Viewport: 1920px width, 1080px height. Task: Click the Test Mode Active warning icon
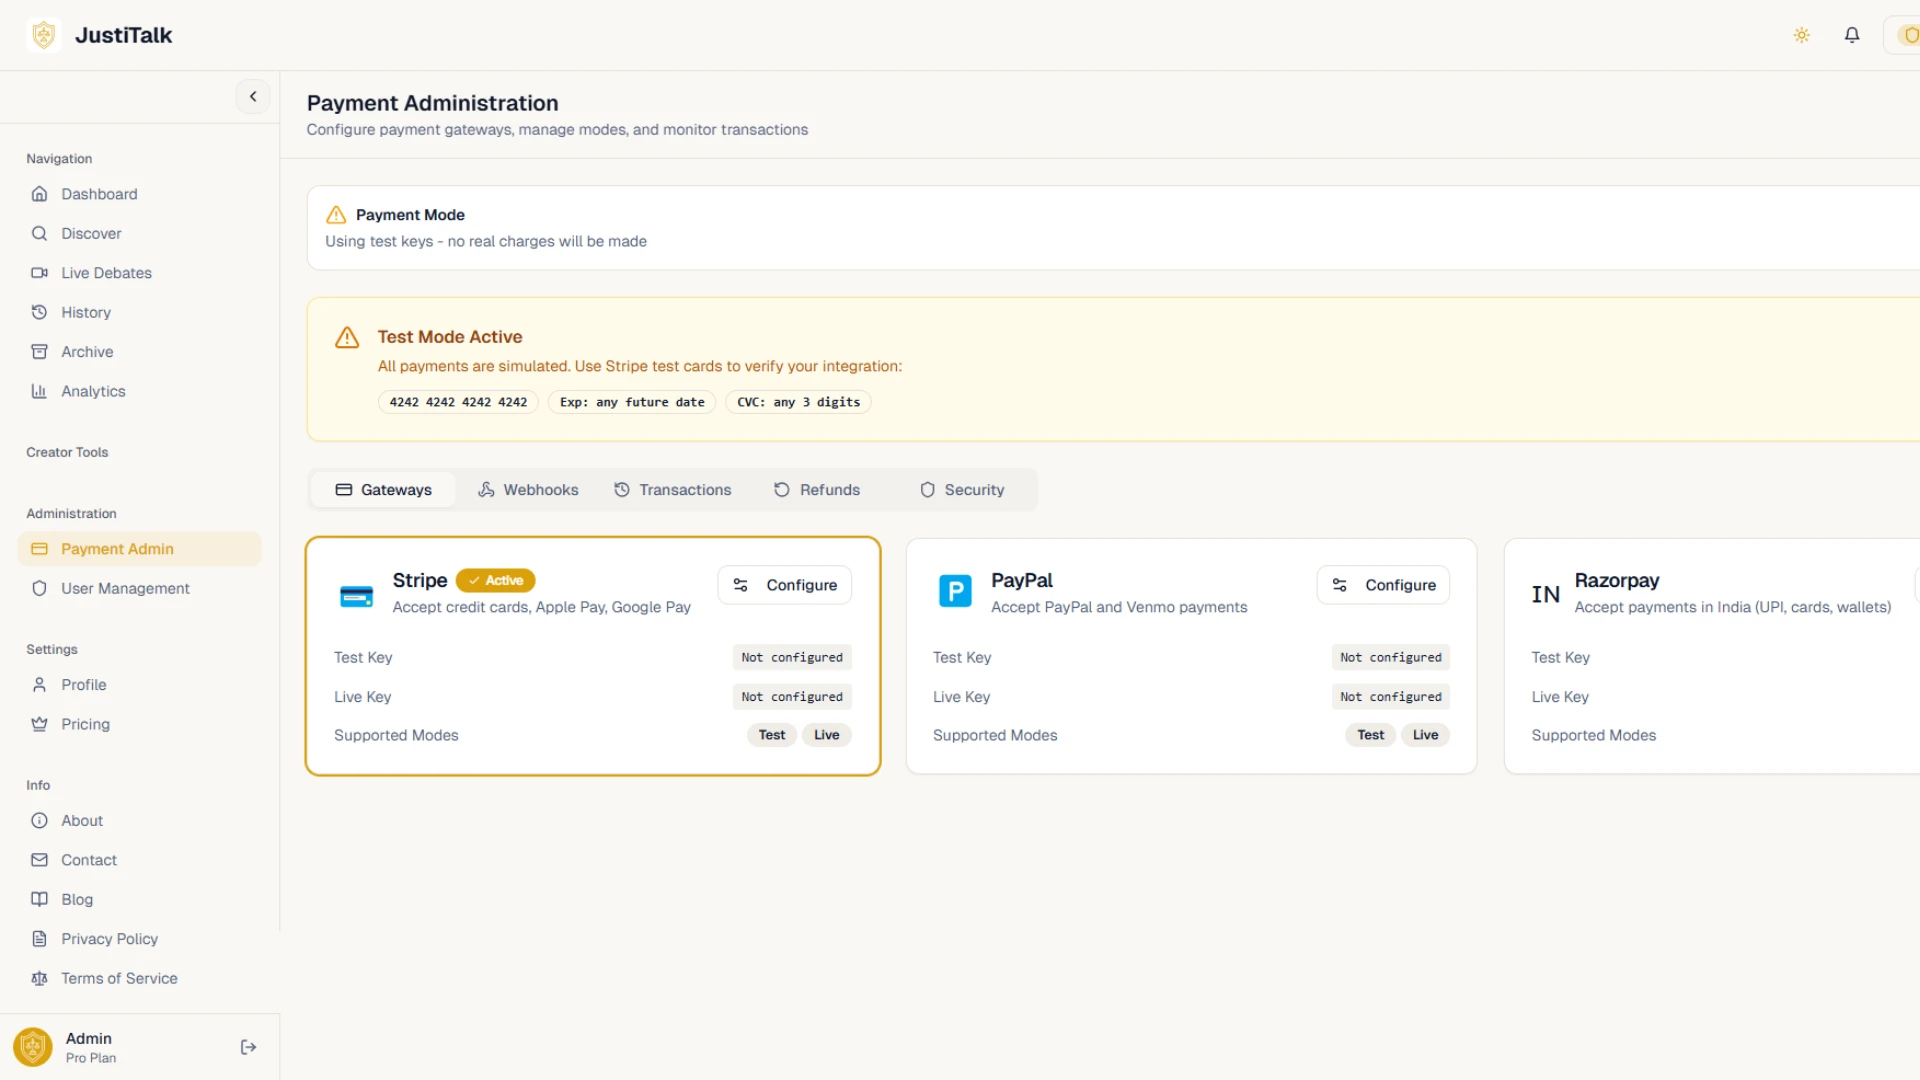coord(347,338)
